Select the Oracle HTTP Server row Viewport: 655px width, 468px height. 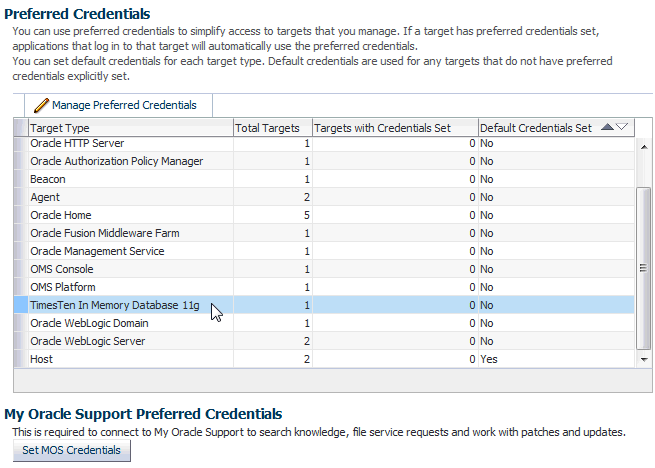pyautogui.click(x=324, y=143)
